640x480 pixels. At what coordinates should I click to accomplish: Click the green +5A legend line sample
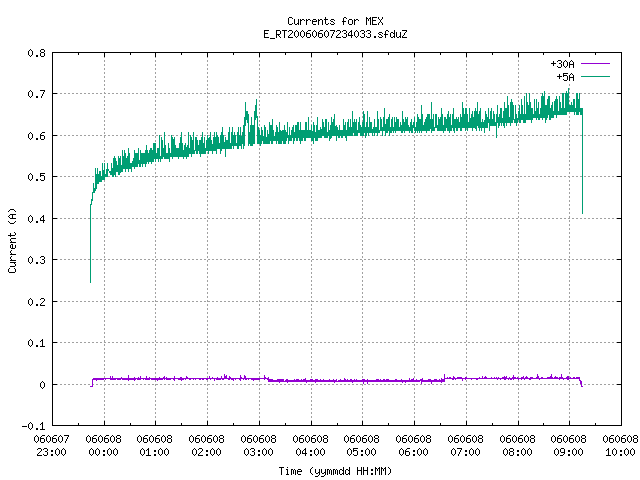(596, 76)
